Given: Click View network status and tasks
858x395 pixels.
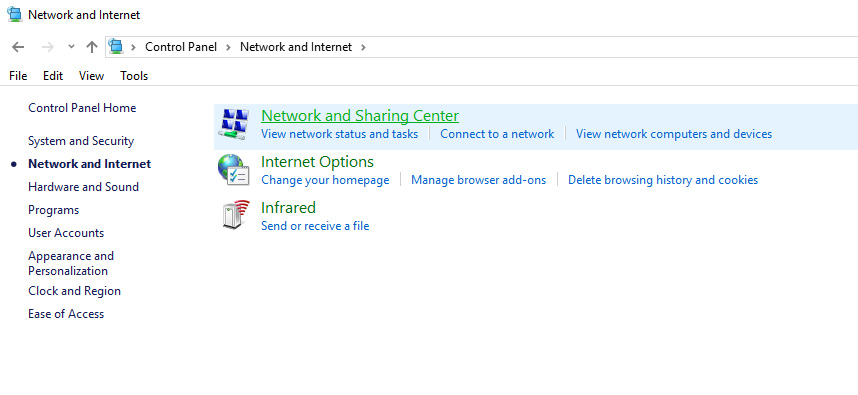Looking at the screenshot, I should (339, 134).
